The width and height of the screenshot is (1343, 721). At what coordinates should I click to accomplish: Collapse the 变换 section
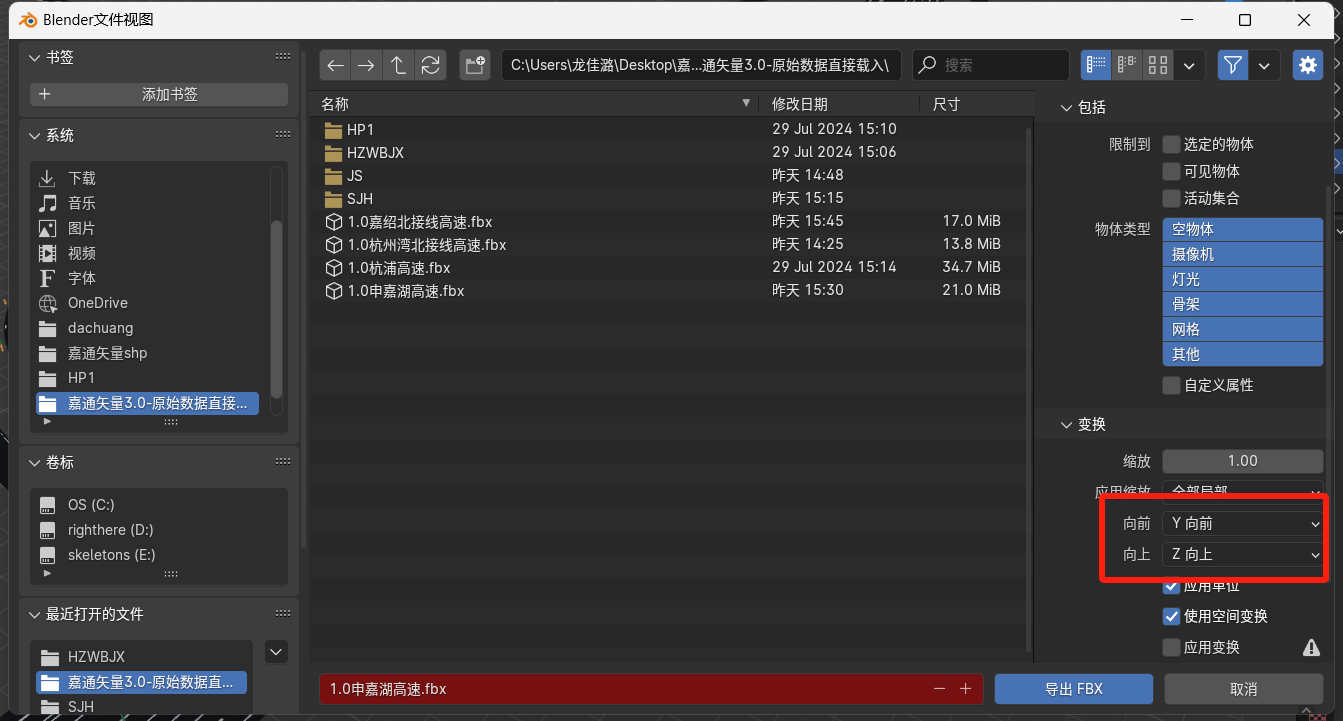[x=1065, y=424]
